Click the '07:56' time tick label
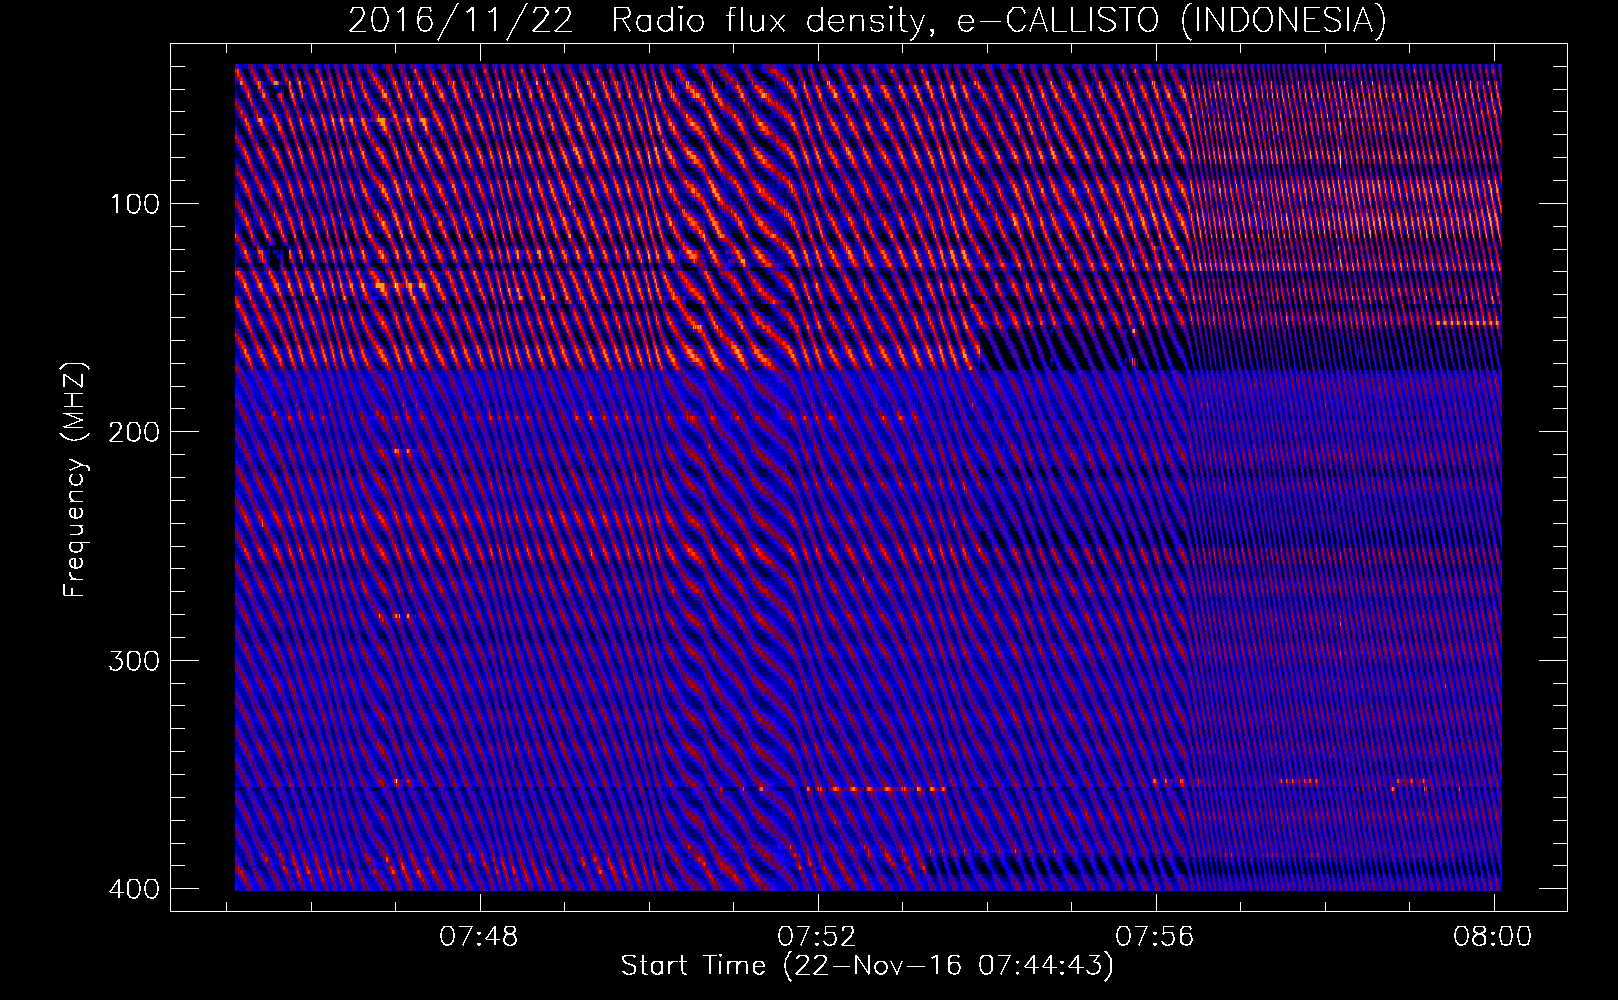Viewport: 1618px width, 1000px height. coord(1156,937)
